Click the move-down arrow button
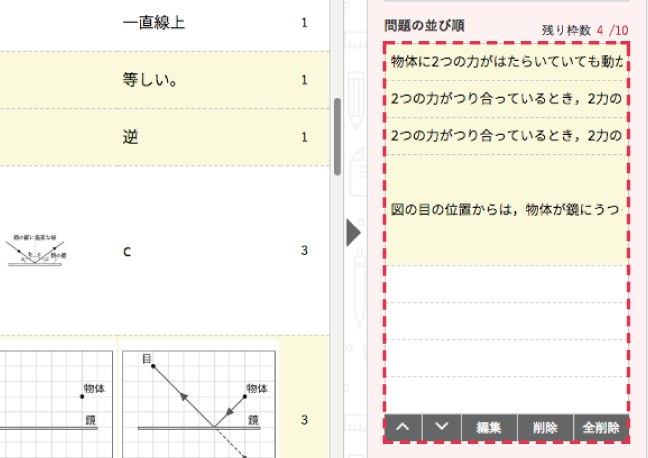648x458 pixels. tap(441, 427)
